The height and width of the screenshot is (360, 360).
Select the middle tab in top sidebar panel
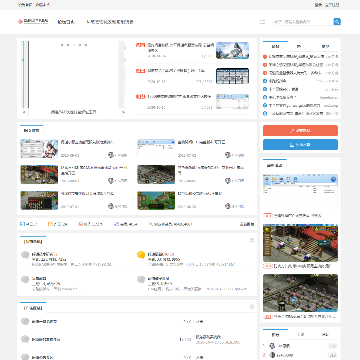(x=300, y=47)
